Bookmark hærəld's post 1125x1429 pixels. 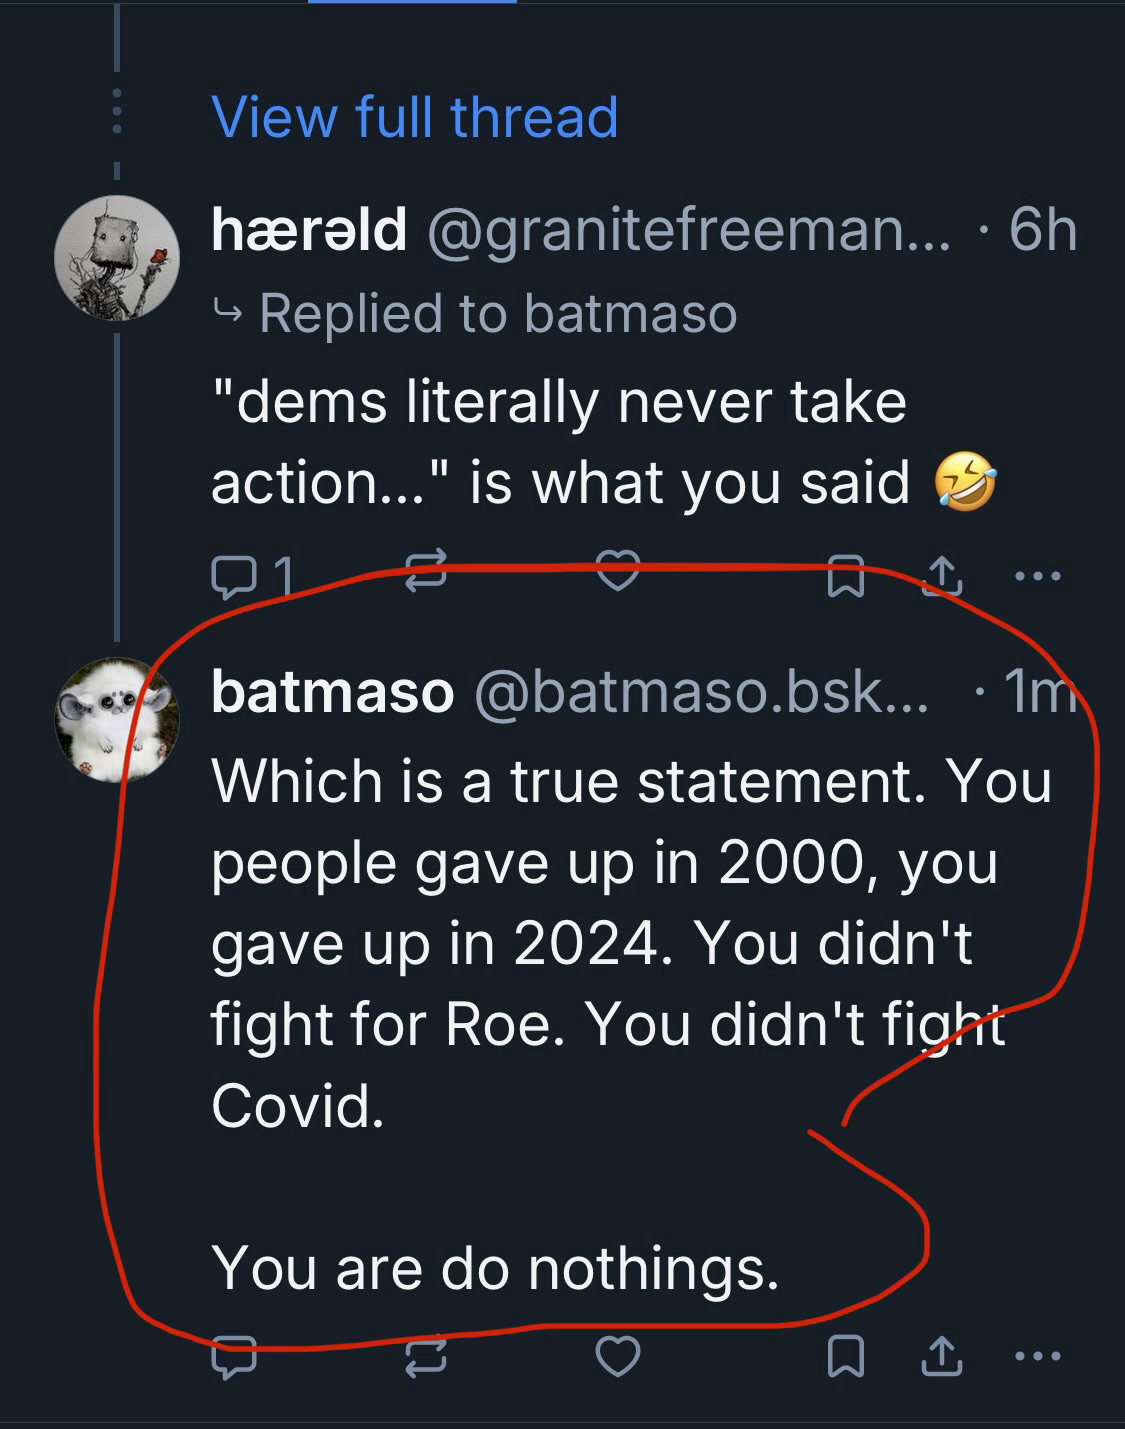(x=846, y=579)
